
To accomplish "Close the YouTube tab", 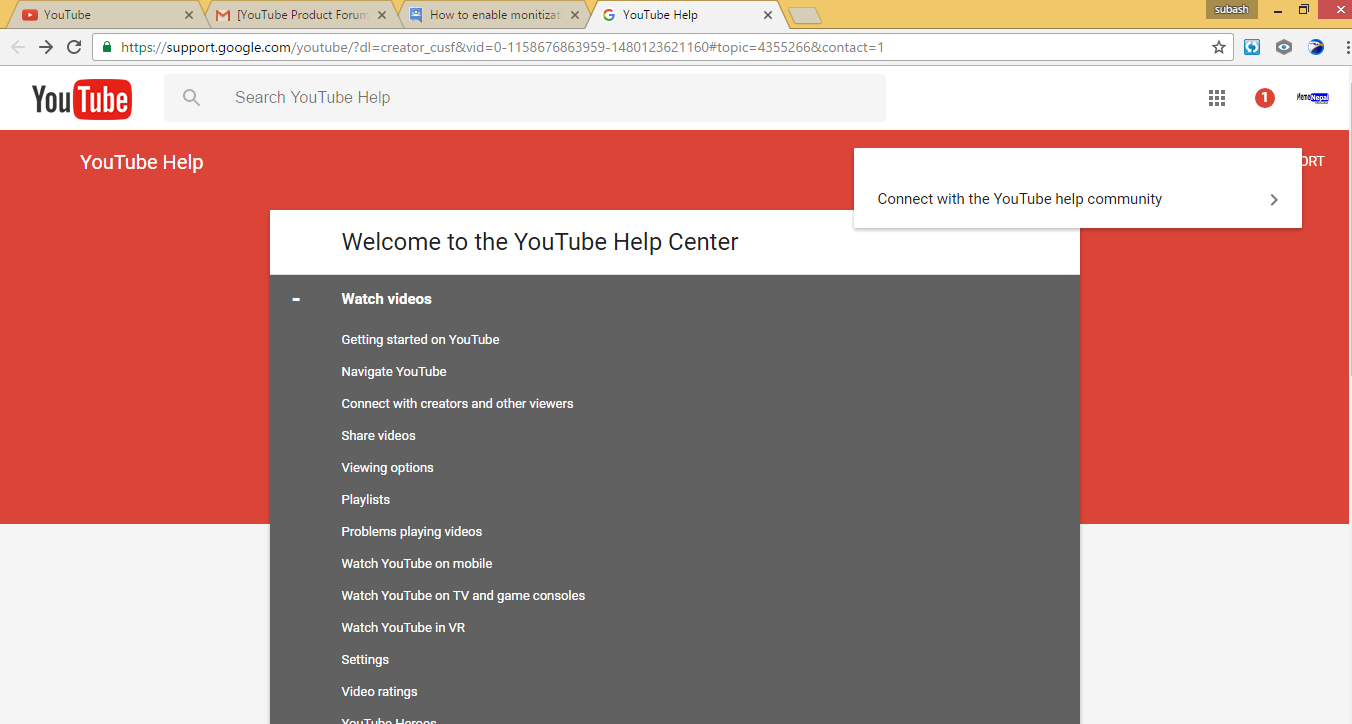I will tap(189, 15).
